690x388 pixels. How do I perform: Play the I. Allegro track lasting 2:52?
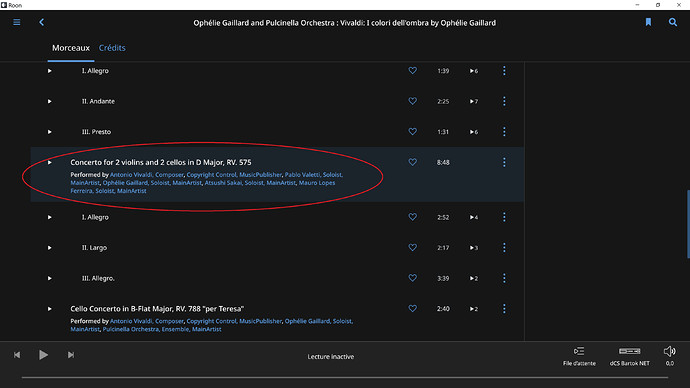click(50, 217)
